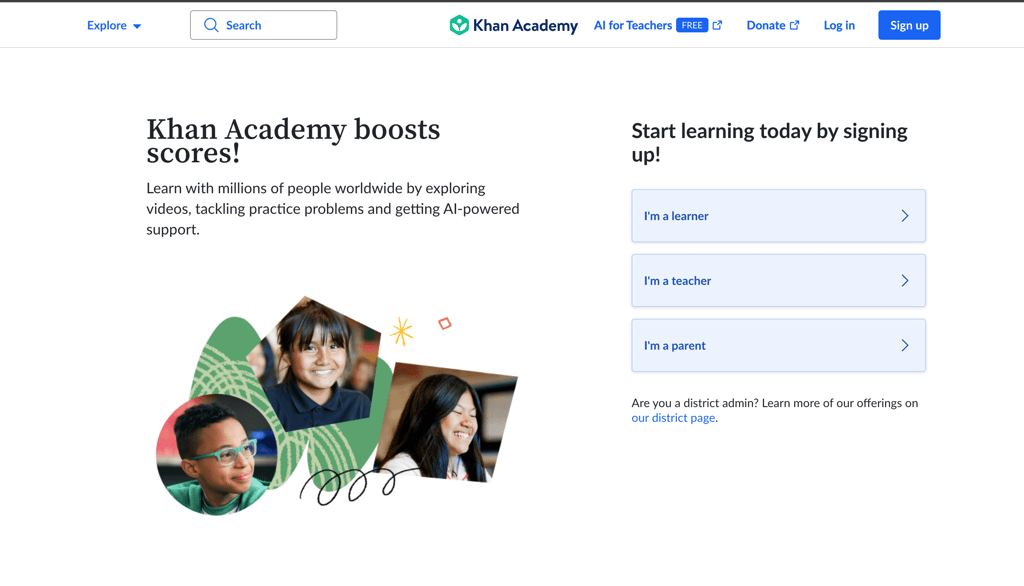Click the Explore dropdown caret arrow

pos(136,26)
